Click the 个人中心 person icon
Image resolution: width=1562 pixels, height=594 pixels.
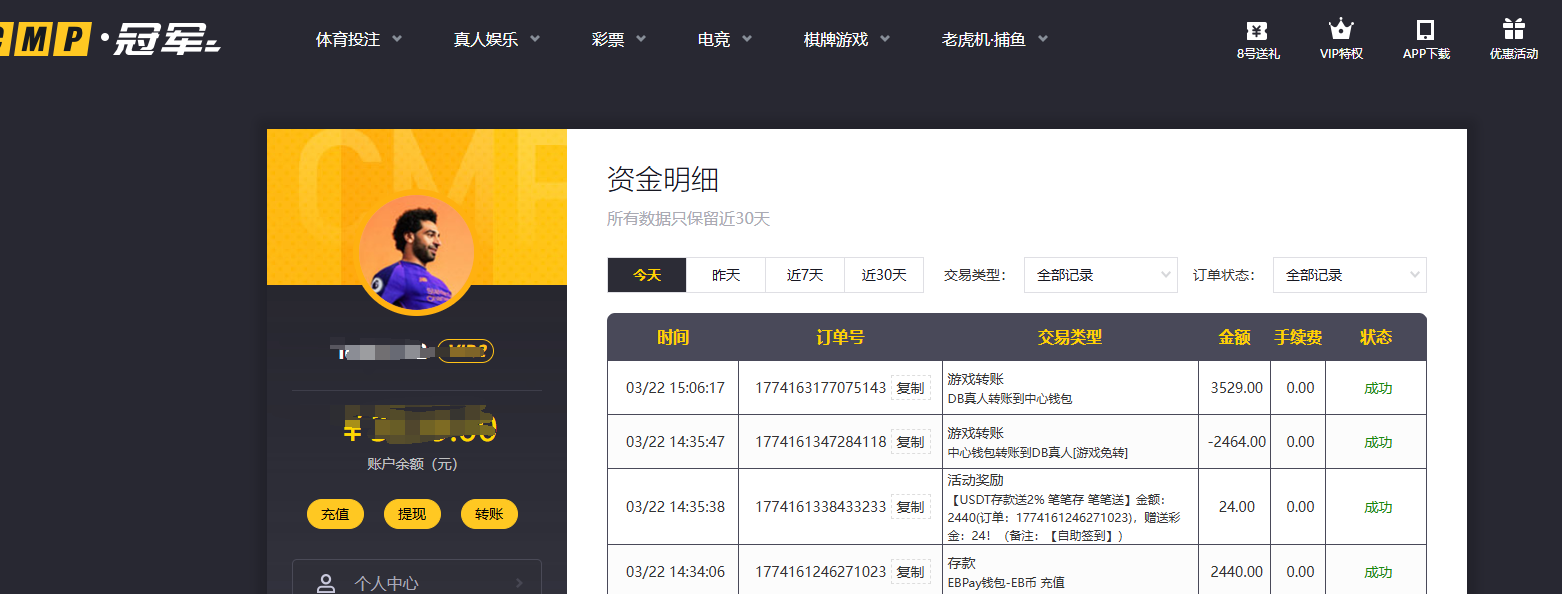coord(325,583)
